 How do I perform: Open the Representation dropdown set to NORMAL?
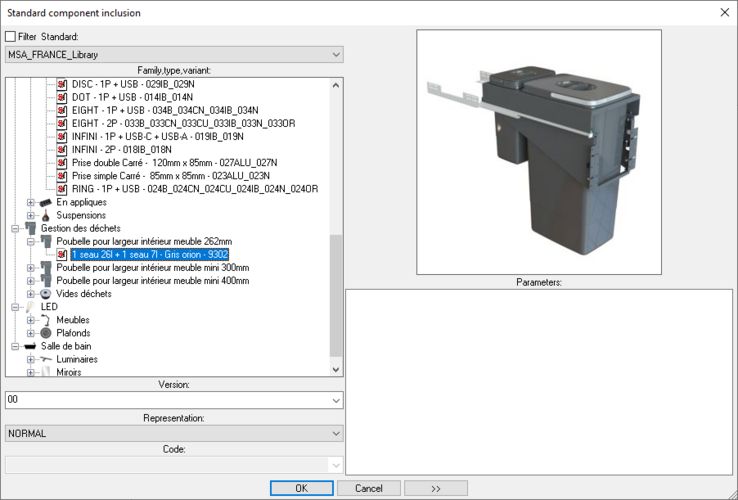click(x=335, y=433)
